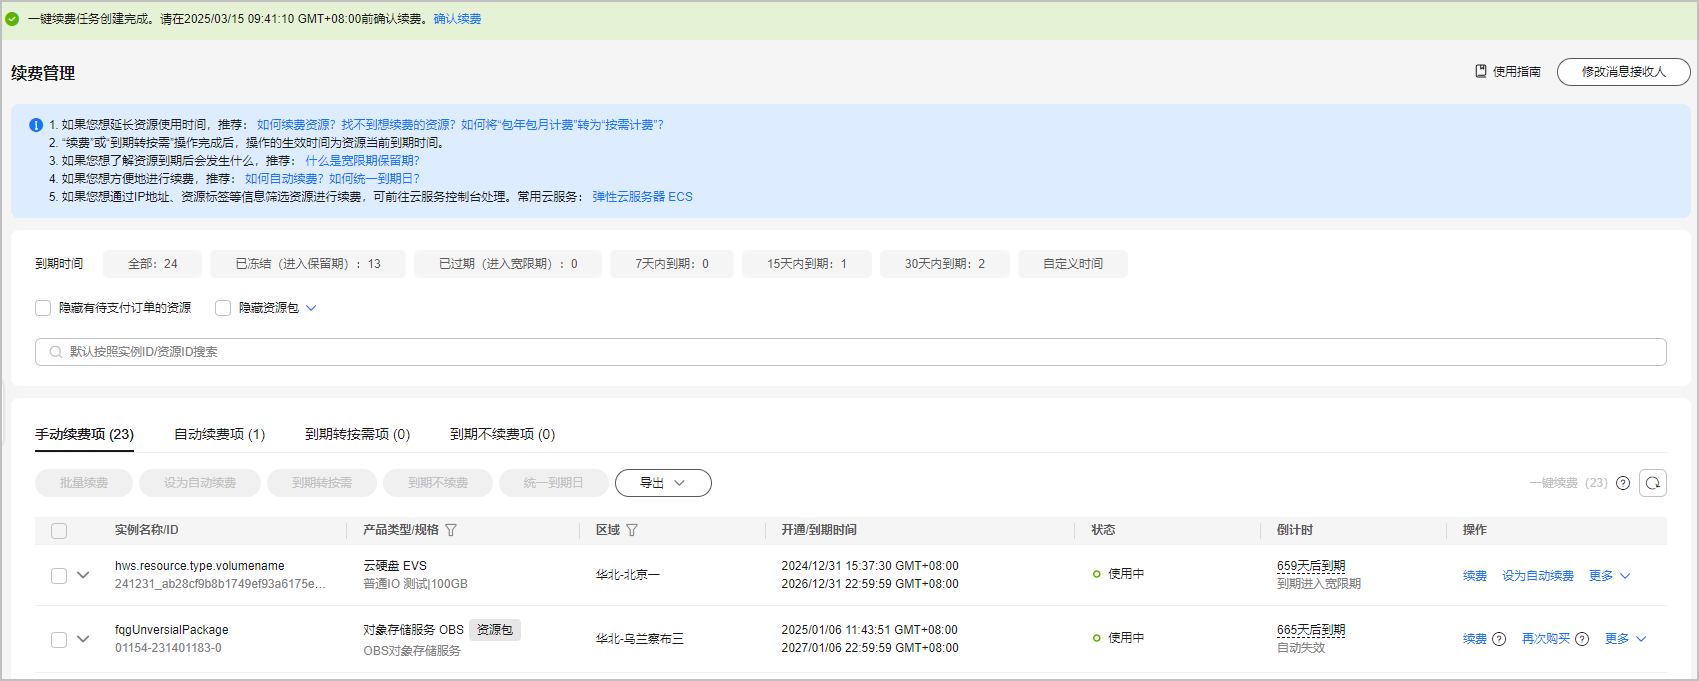Viewport: 1699px width, 681px height.
Task: Expand the hws.resource.type.volumename row details
Action: click(x=83, y=575)
